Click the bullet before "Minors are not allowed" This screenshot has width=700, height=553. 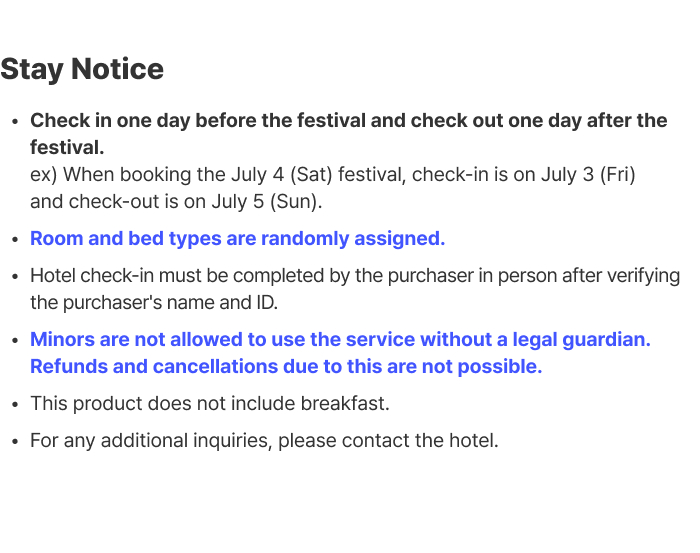[x=15, y=341]
